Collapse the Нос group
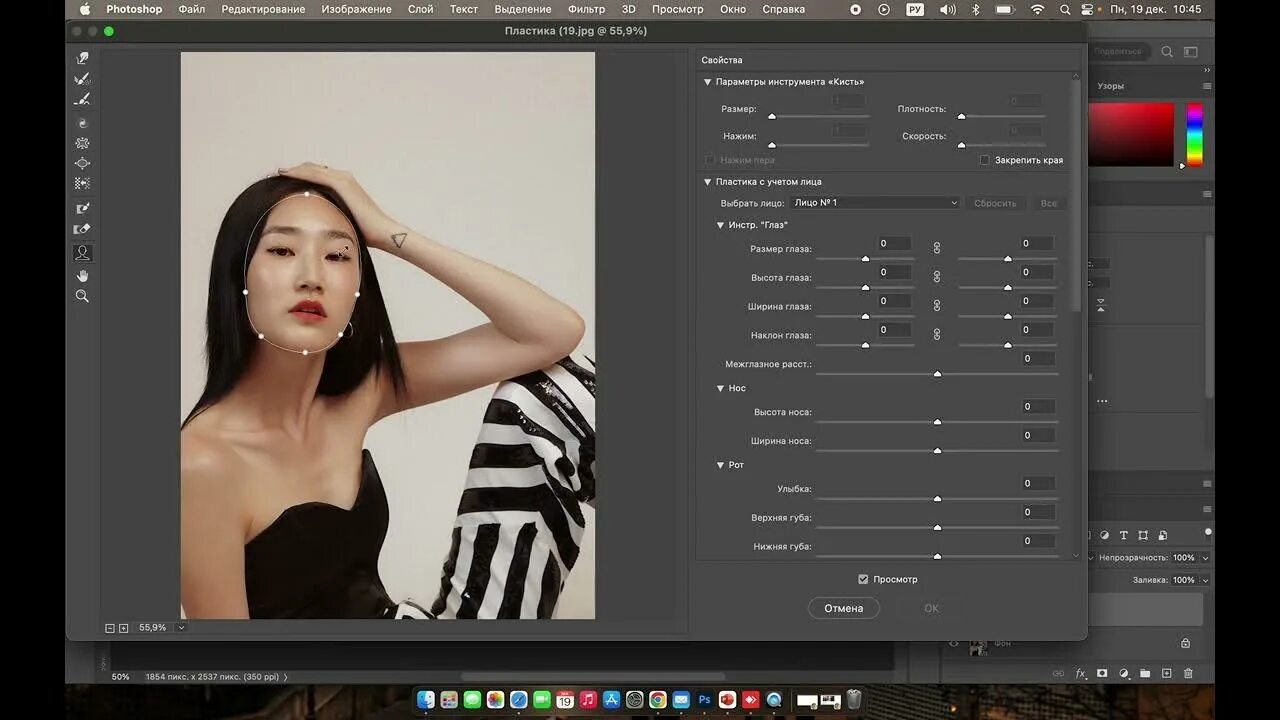This screenshot has height=720, width=1280. 720,388
